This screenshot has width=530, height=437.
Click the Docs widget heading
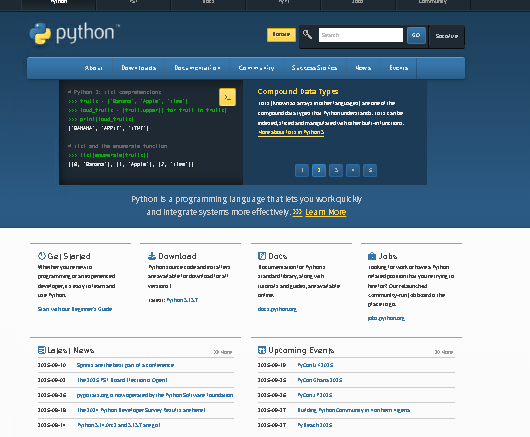pos(278,256)
